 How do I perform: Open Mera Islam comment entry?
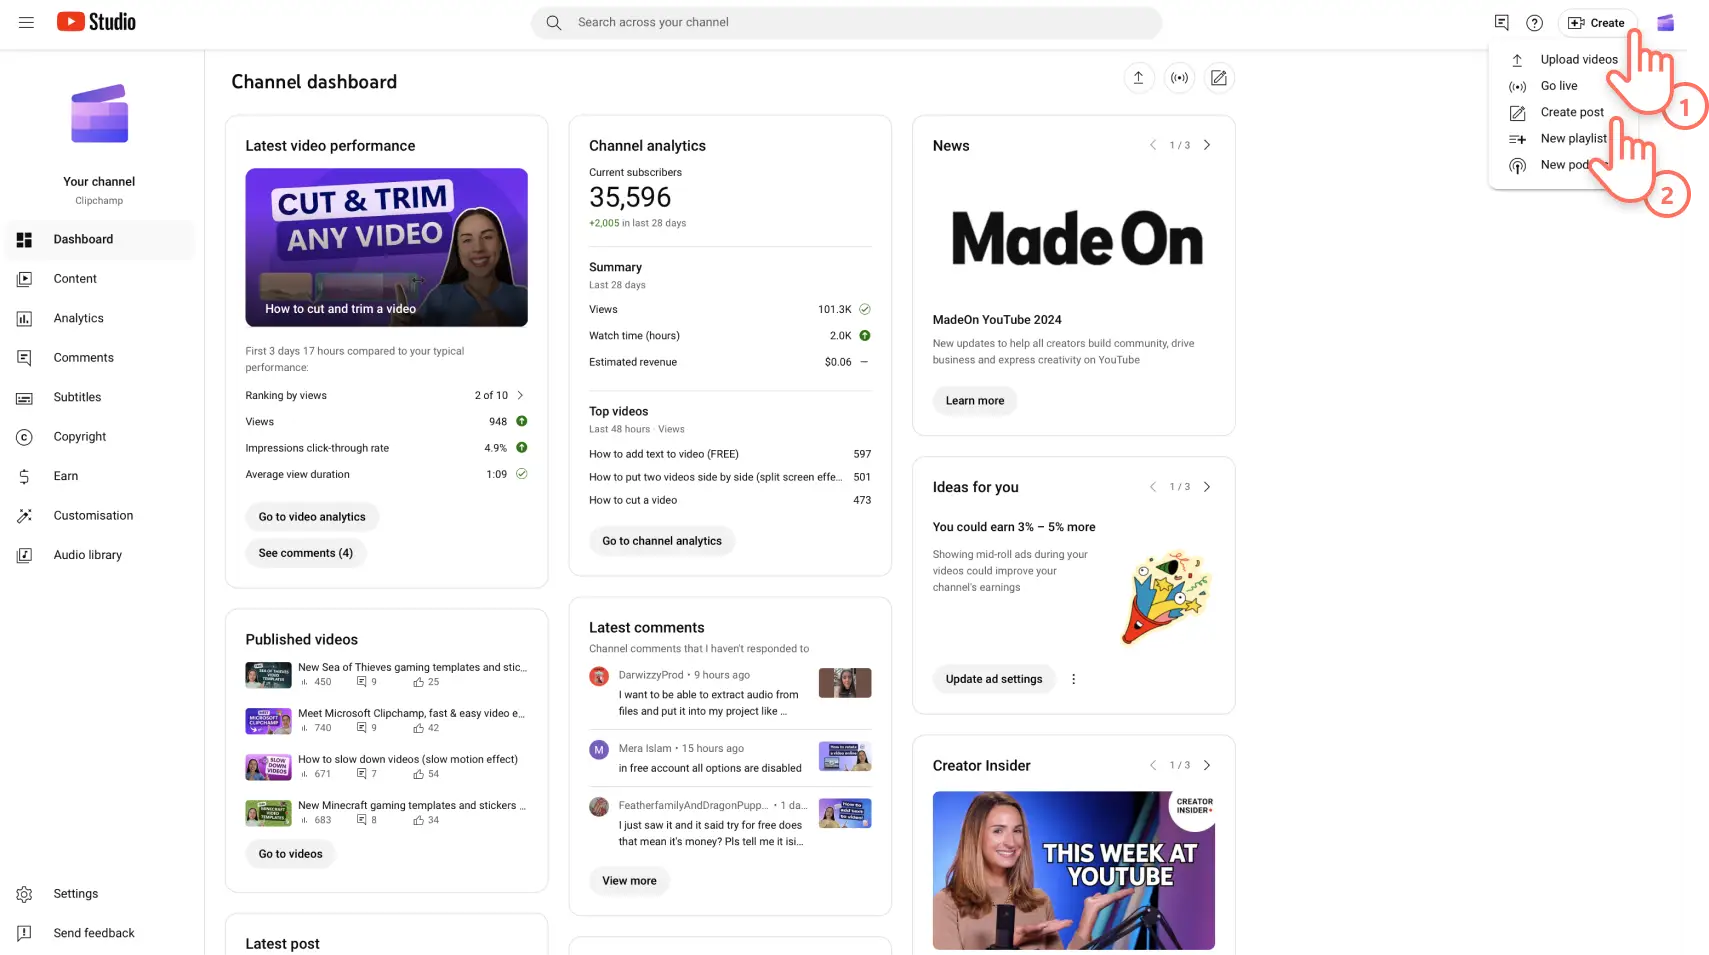click(730, 758)
